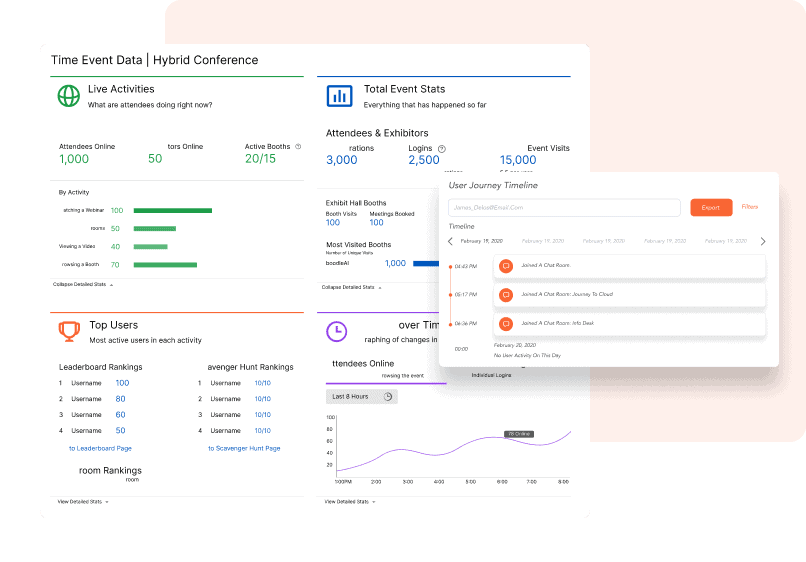
Task: Collapse Detailed Stats under Live Activities
Action: (x=83, y=285)
